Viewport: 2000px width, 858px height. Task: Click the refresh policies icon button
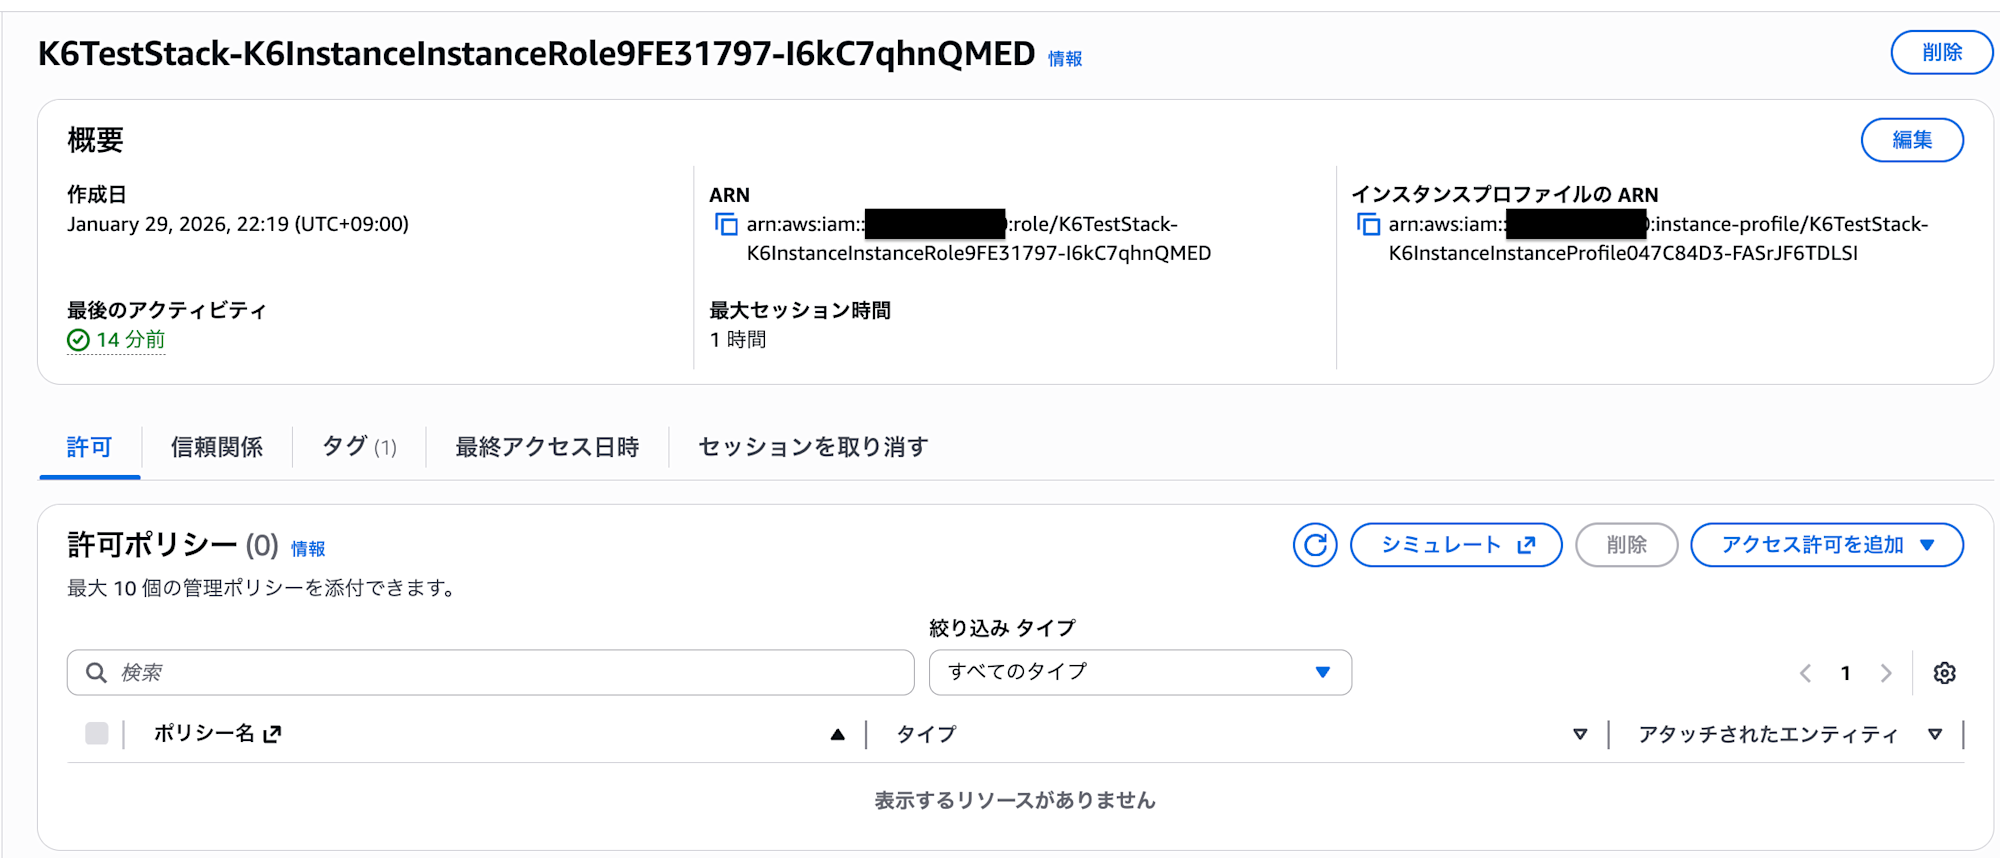pos(1314,545)
